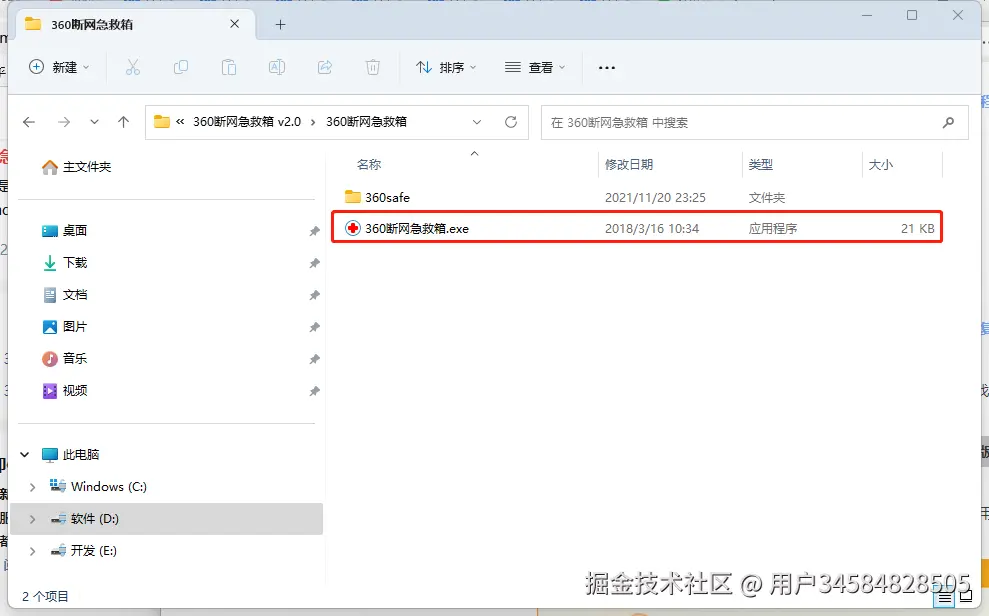Select file 360断网急救箱.exe
This screenshot has height=616, width=989.
[637, 228]
